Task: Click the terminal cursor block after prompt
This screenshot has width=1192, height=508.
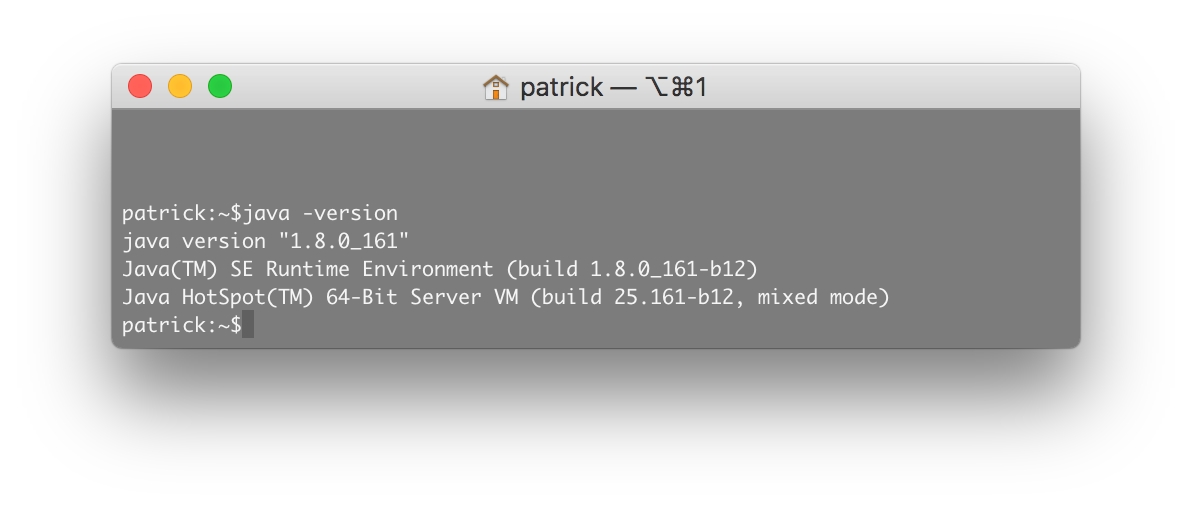Action: [248, 325]
